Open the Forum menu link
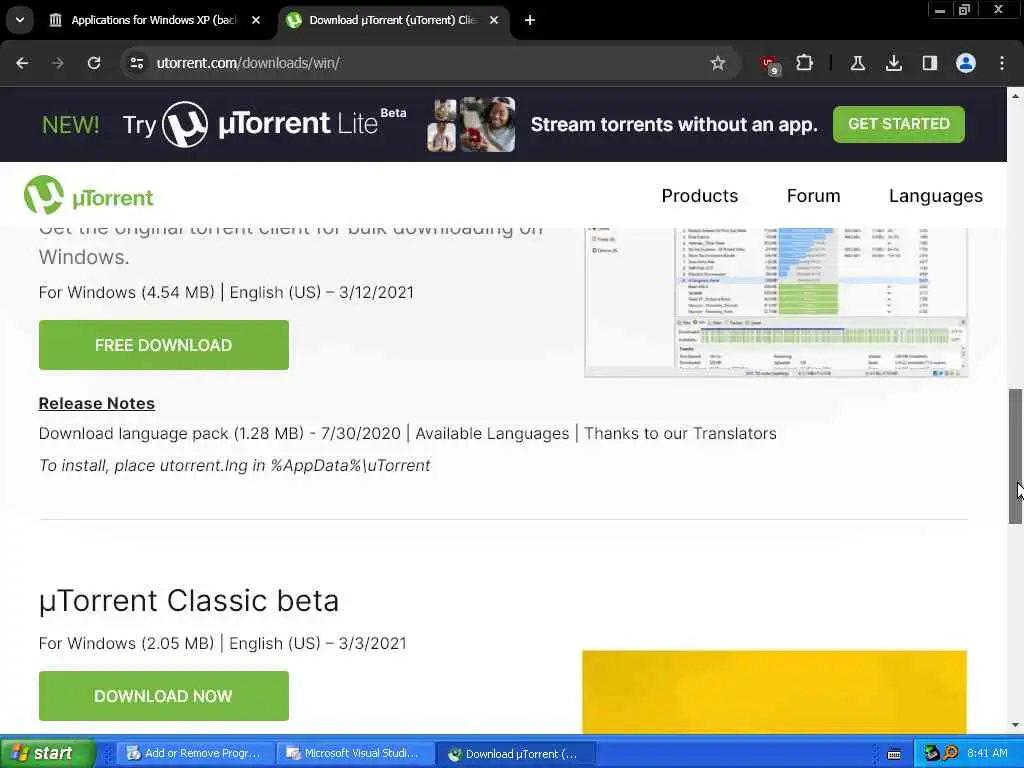1024x768 pixels. [x=813, y=196]
